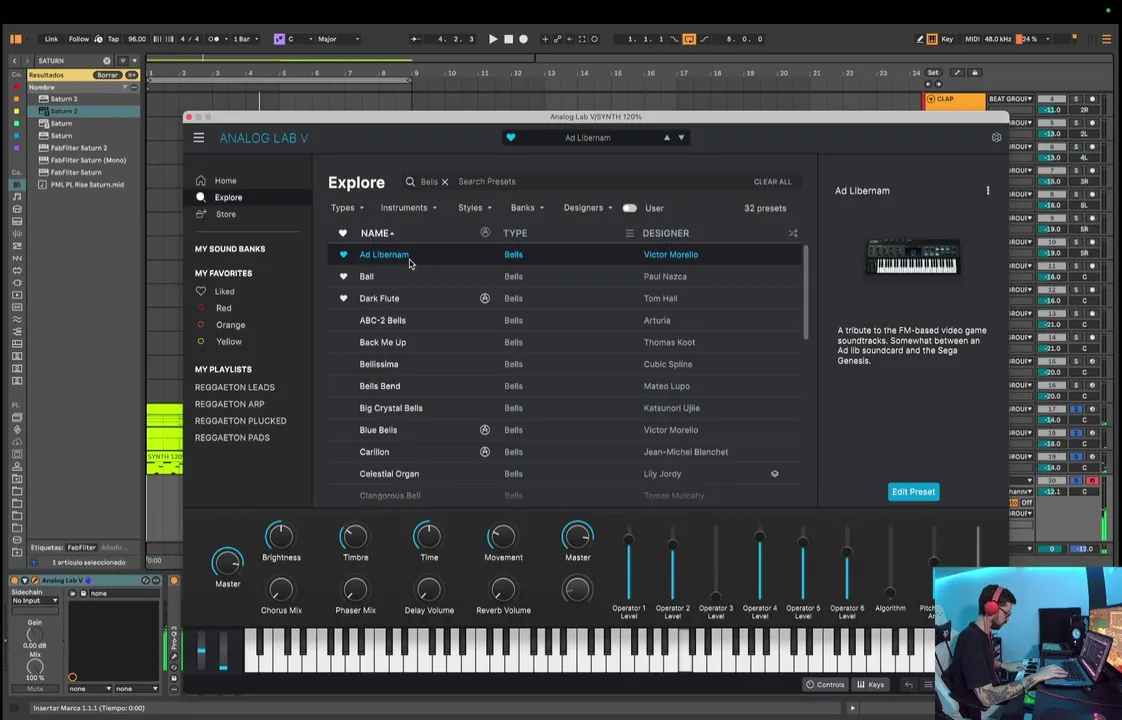Image resolution: width=1122 pixels, height=720 pixels.
Task: Click the Set locator button
Action: 933,73
